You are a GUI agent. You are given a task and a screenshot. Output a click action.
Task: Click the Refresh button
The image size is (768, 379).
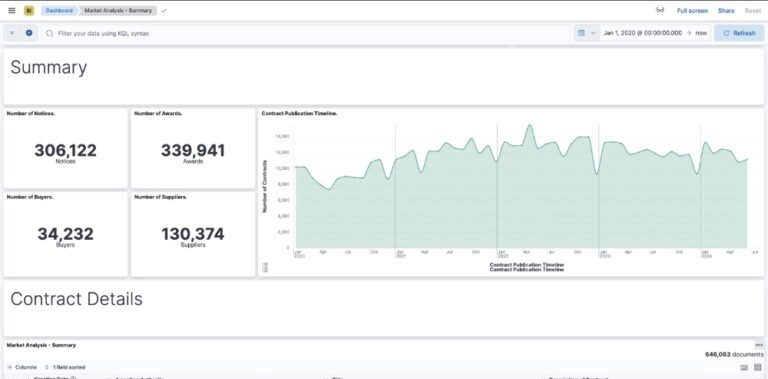pos(739,33)
